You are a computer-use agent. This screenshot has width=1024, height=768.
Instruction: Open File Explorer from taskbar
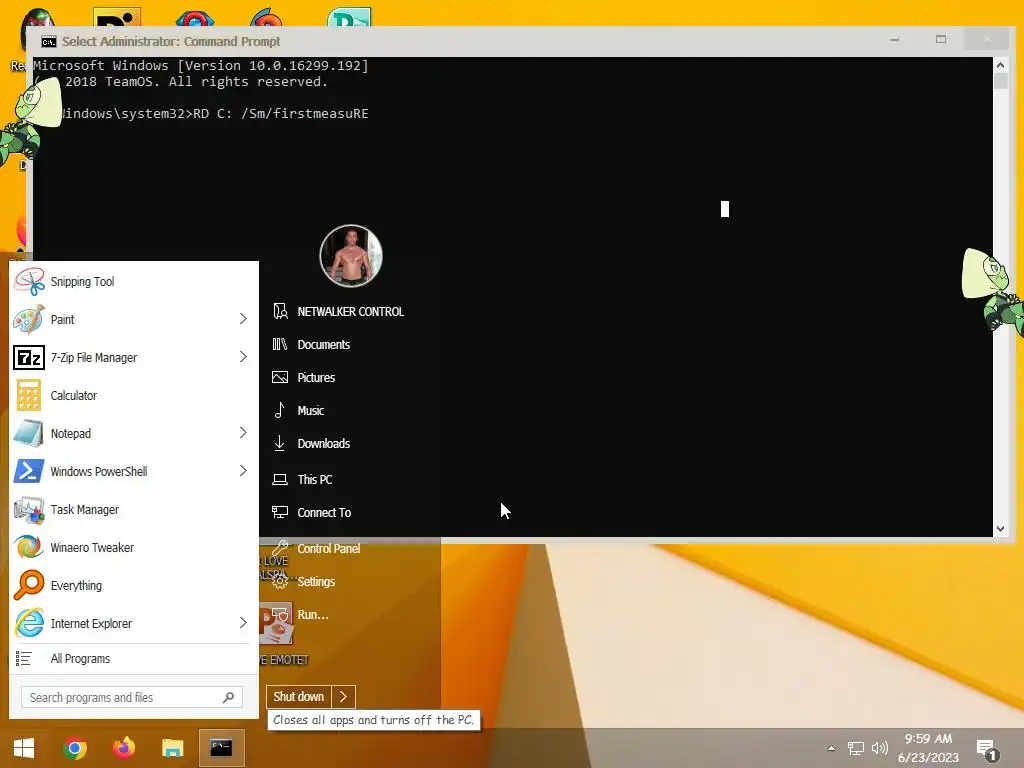(172, 748)
